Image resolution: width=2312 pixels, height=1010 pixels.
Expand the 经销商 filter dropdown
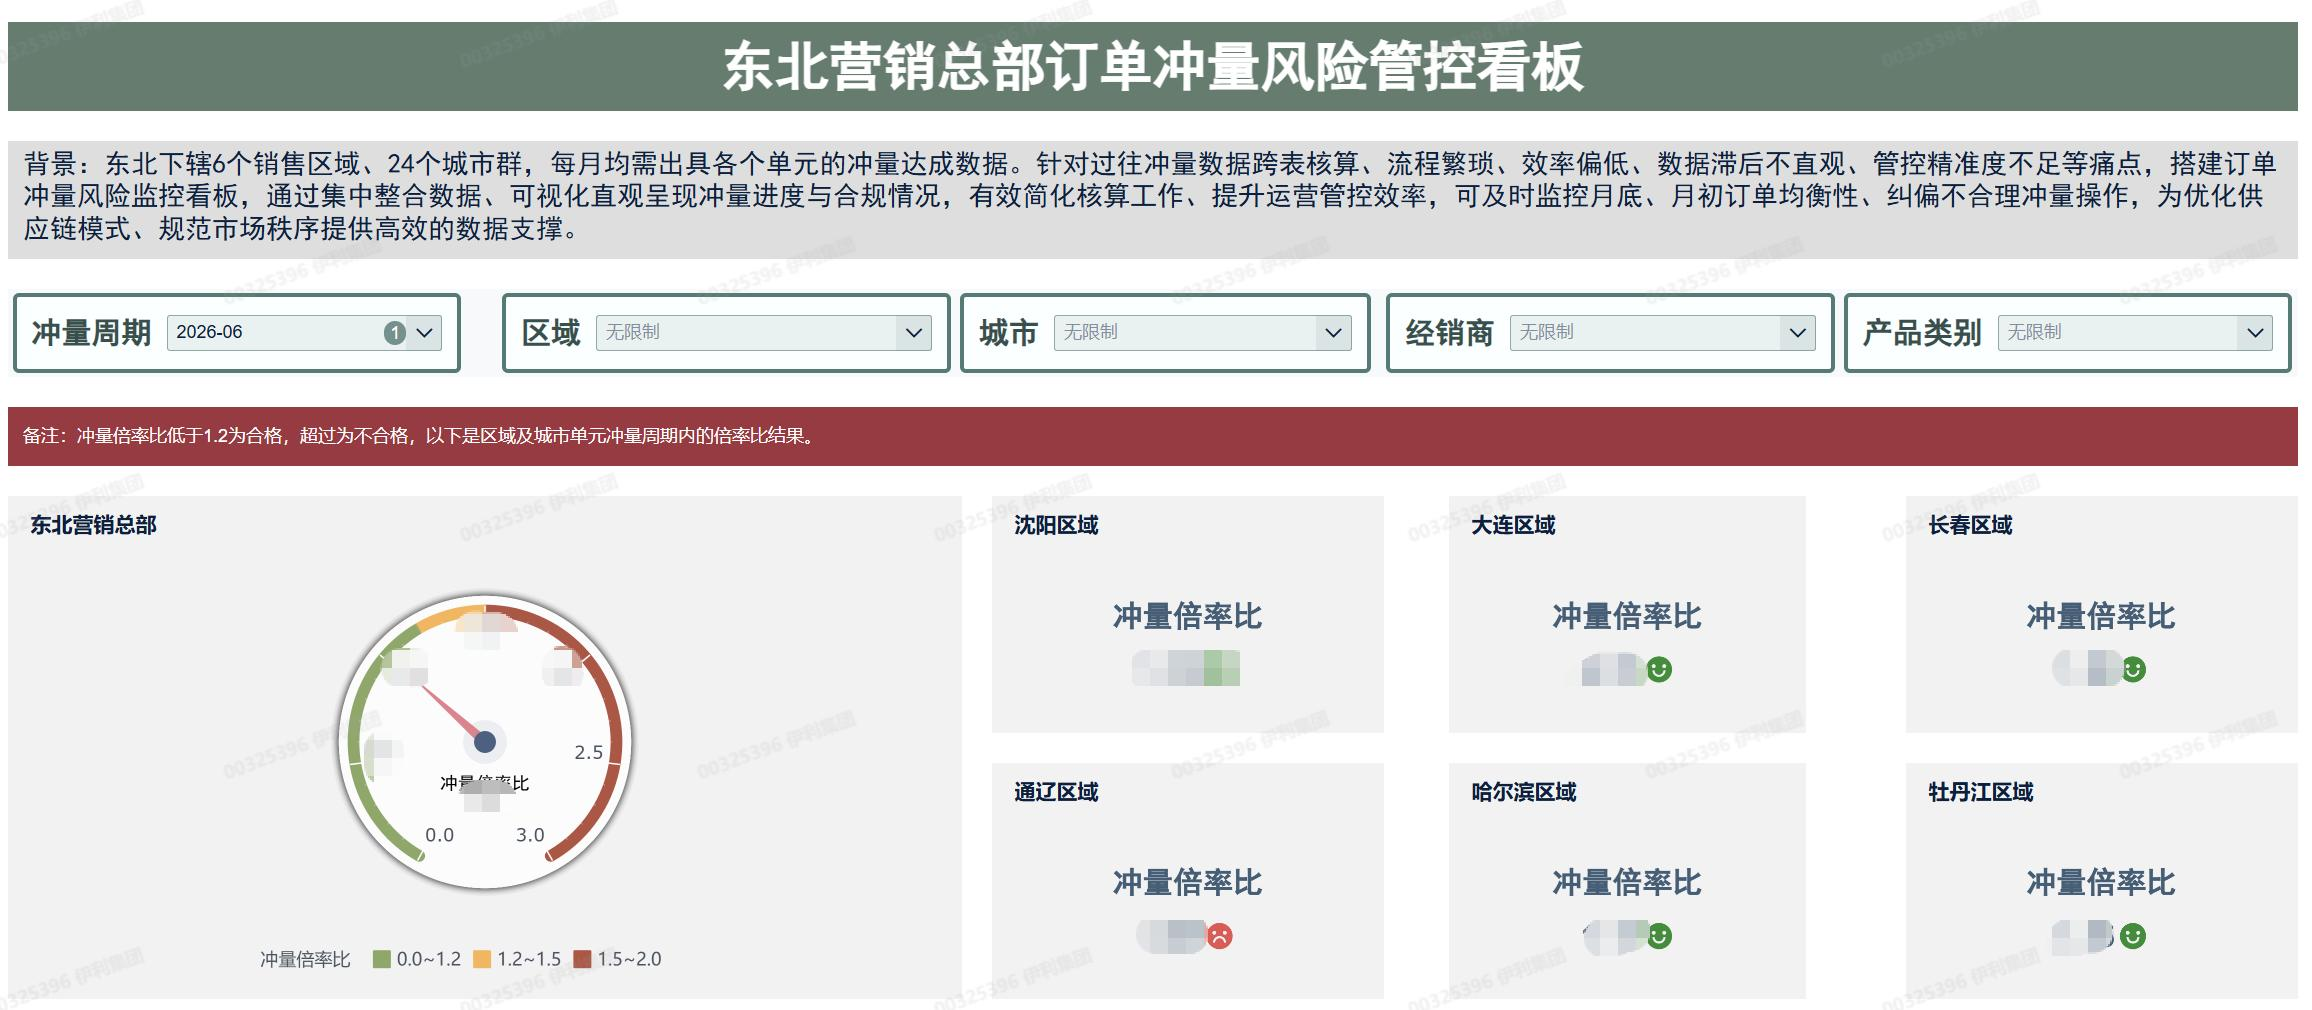1797,333
